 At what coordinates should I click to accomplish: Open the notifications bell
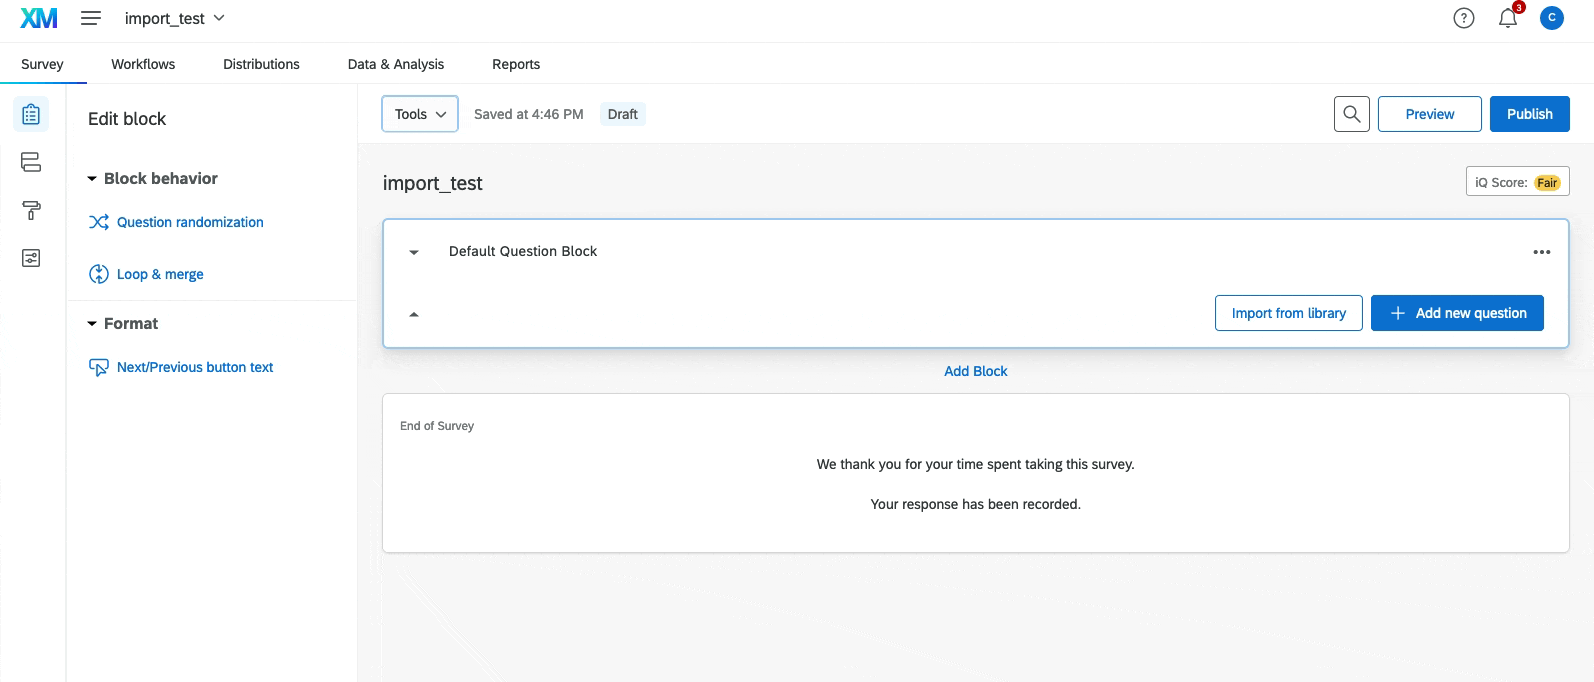1508,18
